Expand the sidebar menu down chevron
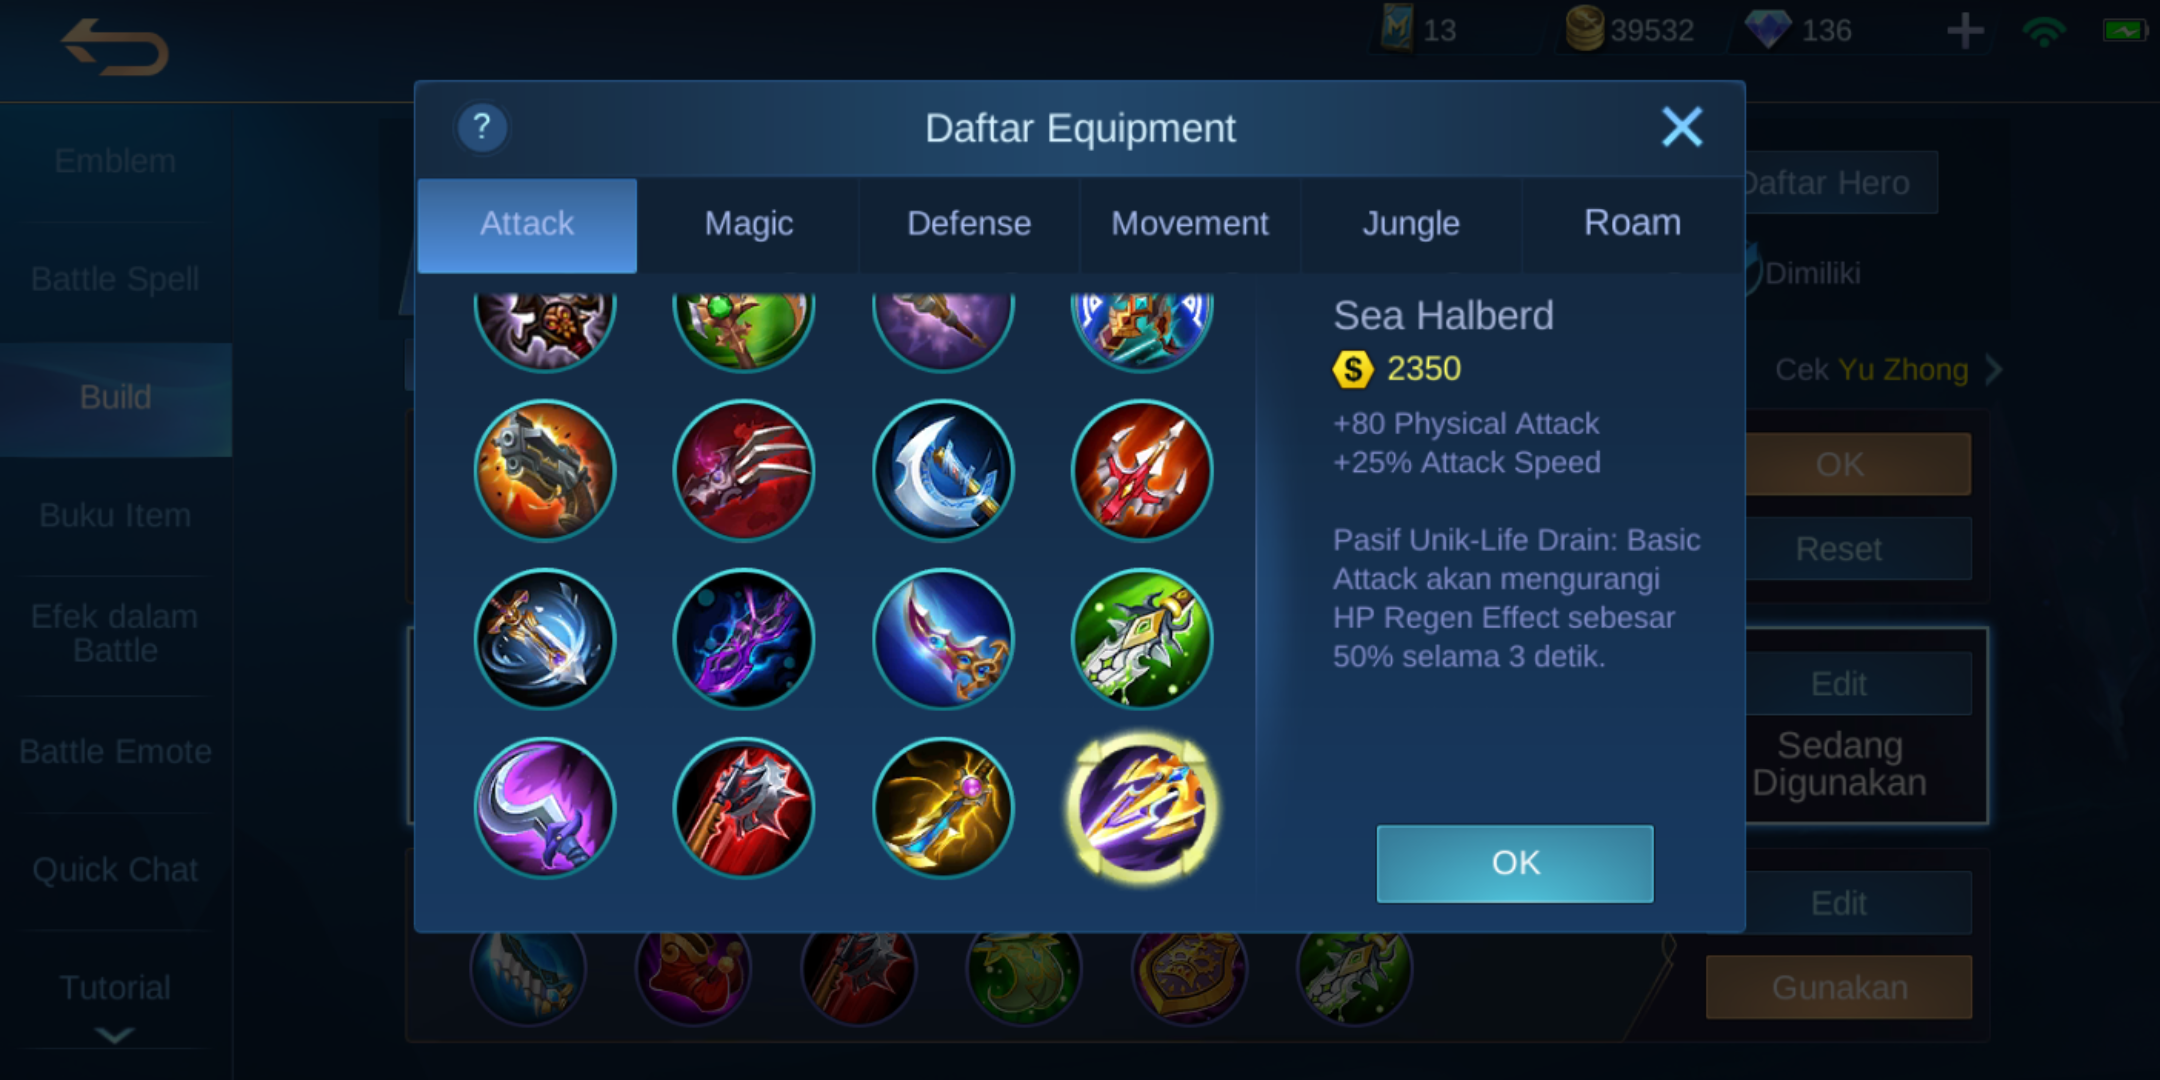The height and width of the screenshot is (1080, 2160). click(x=115, y=1035)
